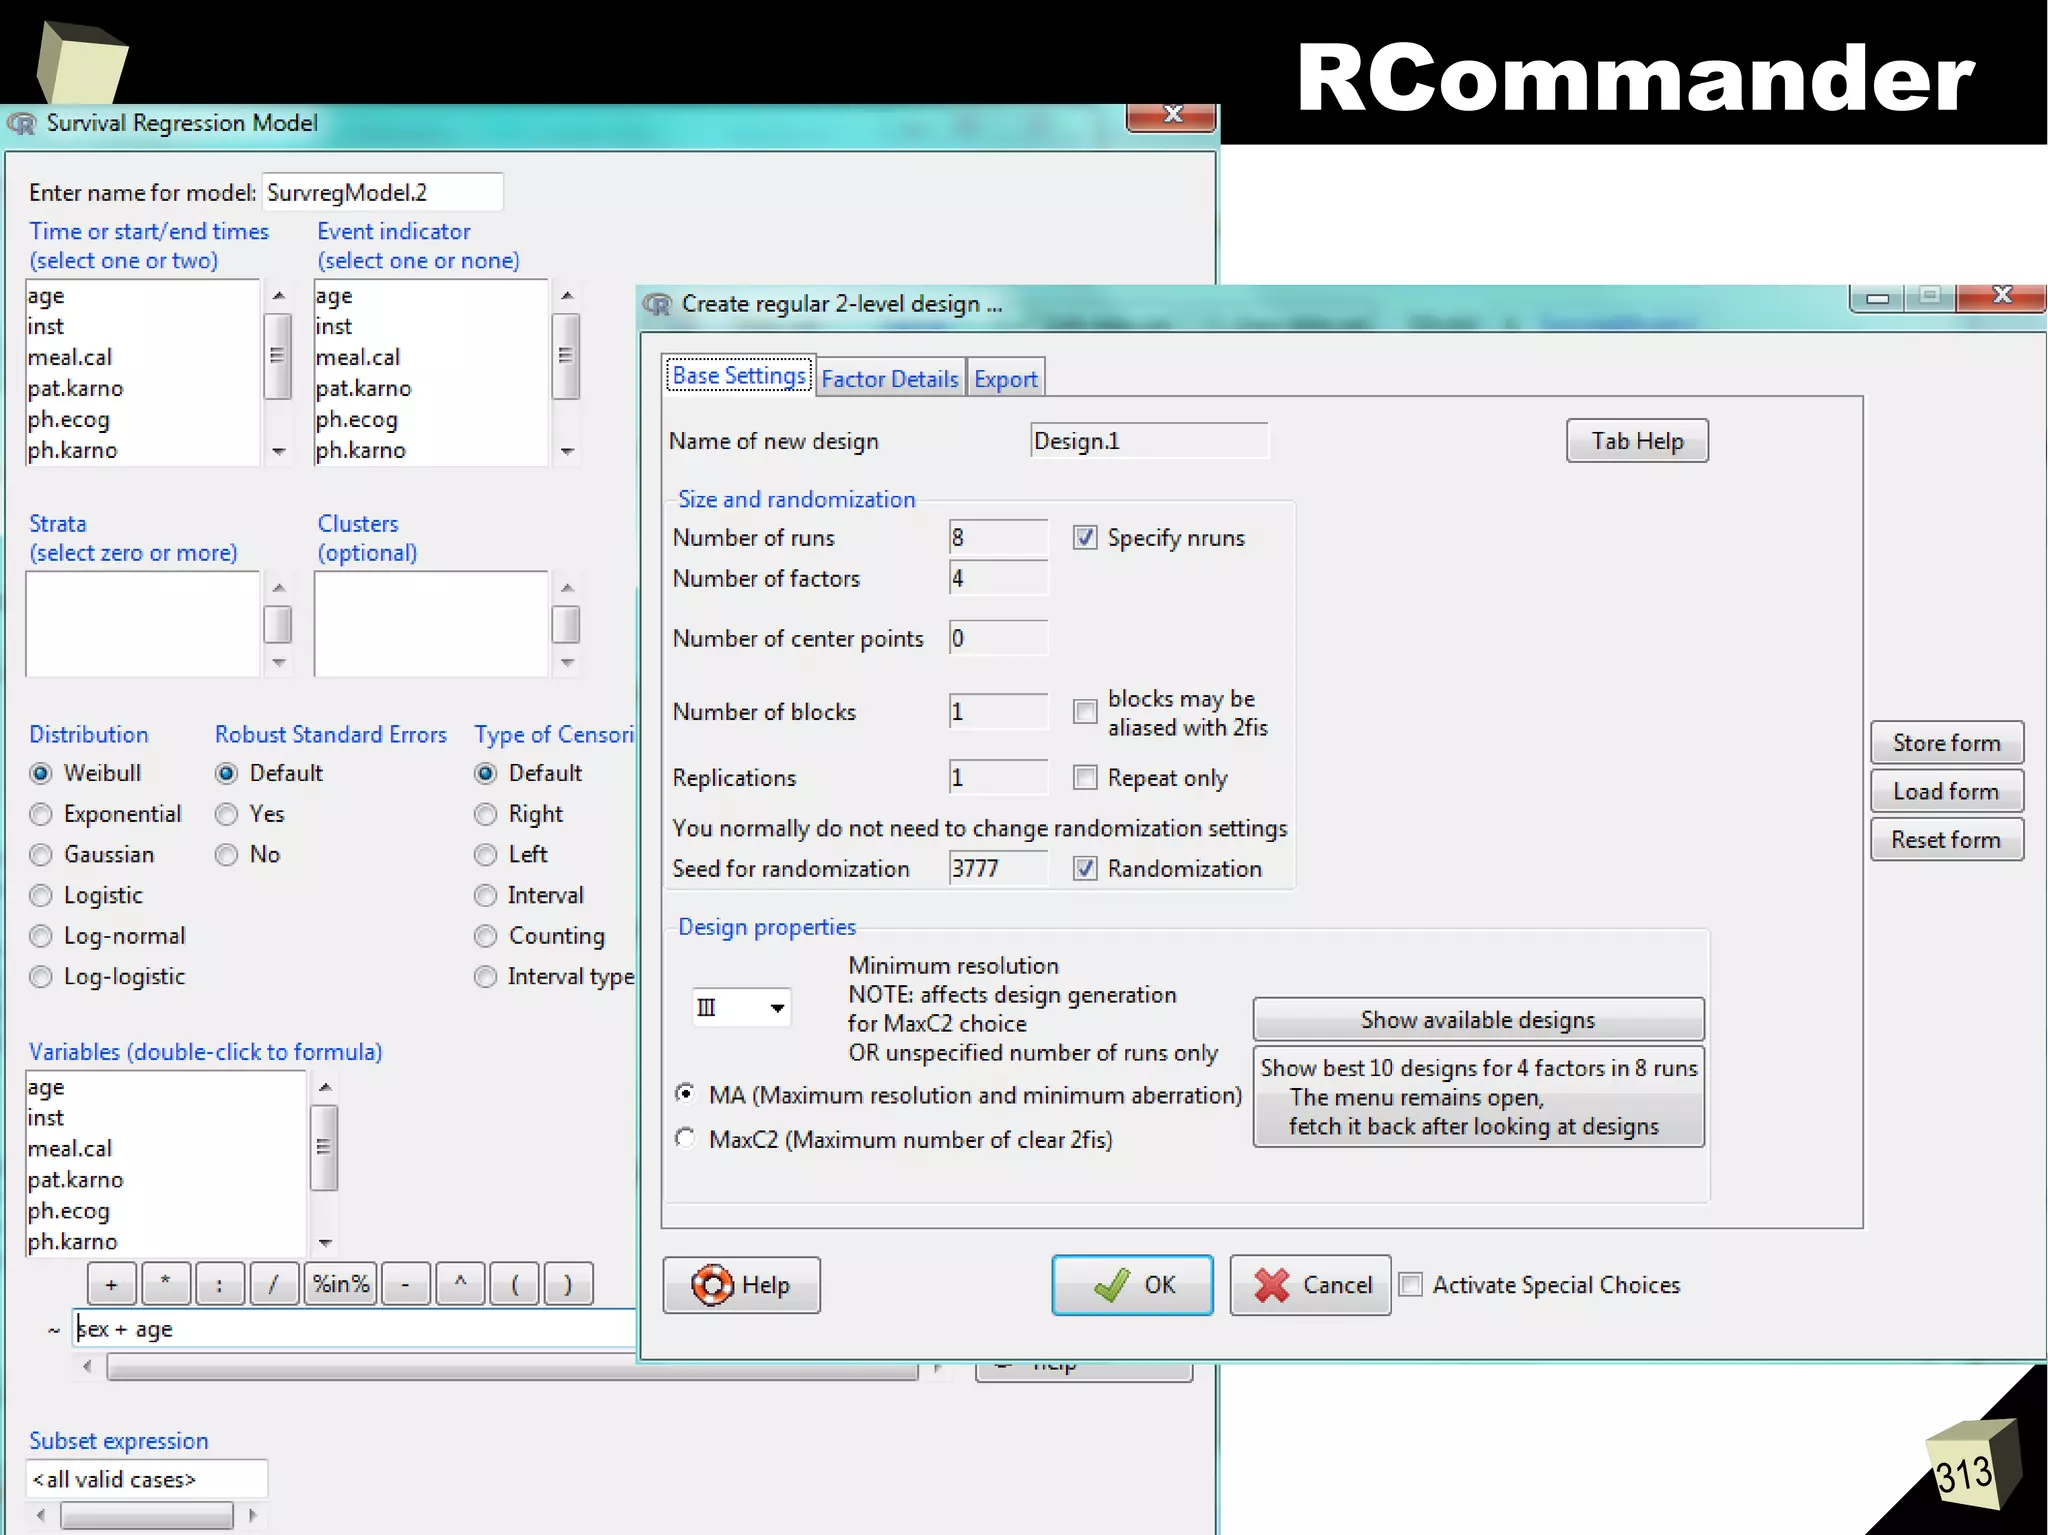The image size is (2048, 1535).
Task: Click the asterisk operator formula button
Action: (x=165, y=1284)
